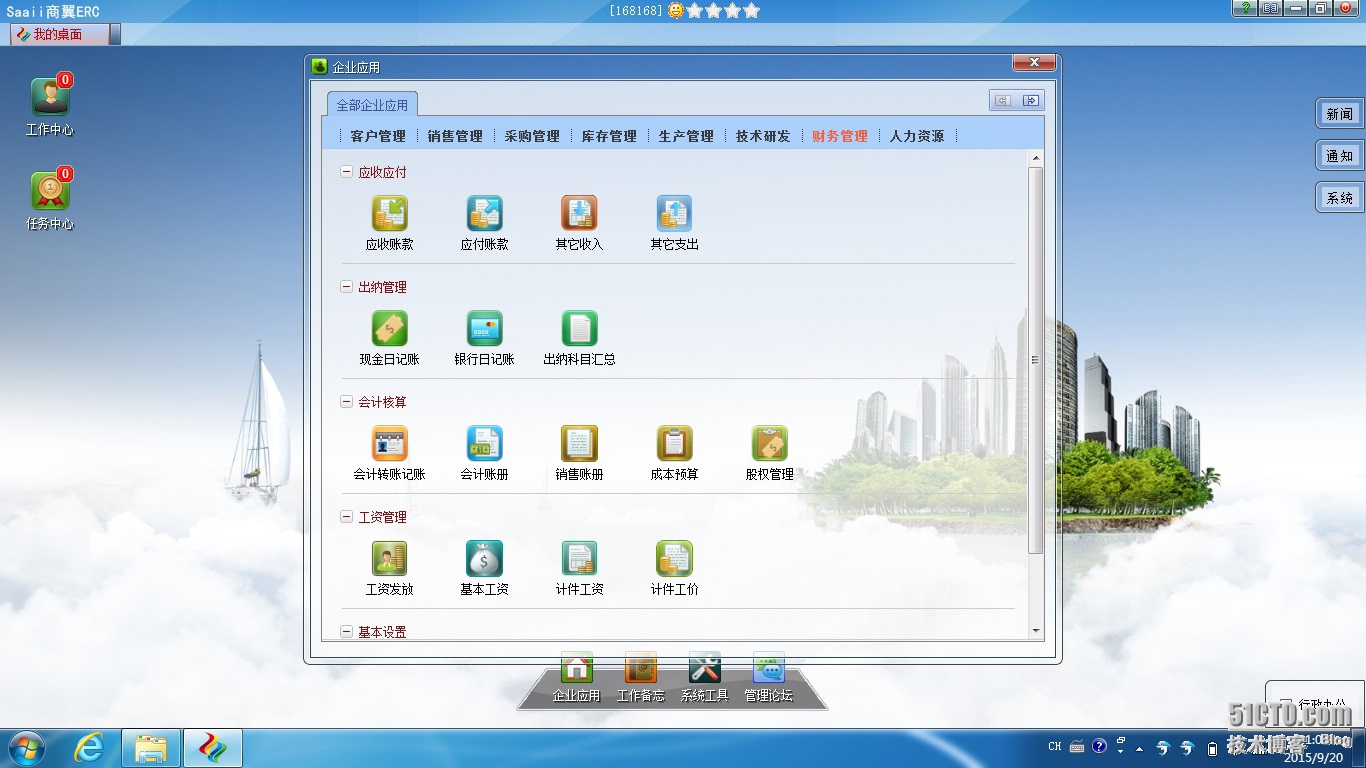Open the 工作中心 desktop icon
The image size is (1366, 768).
point(50,98)
